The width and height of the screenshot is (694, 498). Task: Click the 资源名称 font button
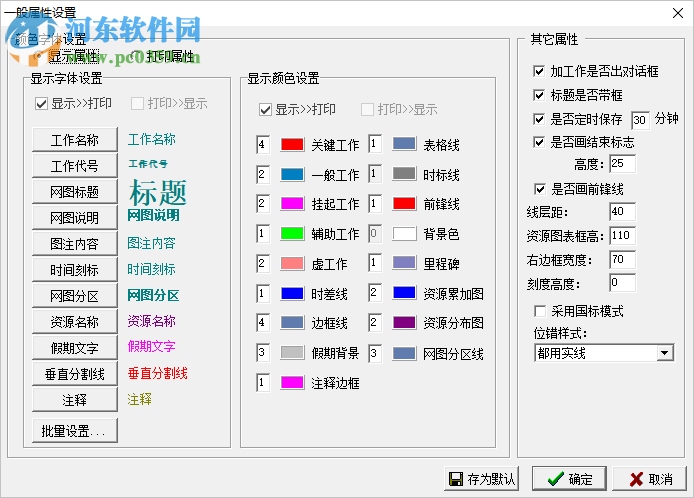[75, 322]
